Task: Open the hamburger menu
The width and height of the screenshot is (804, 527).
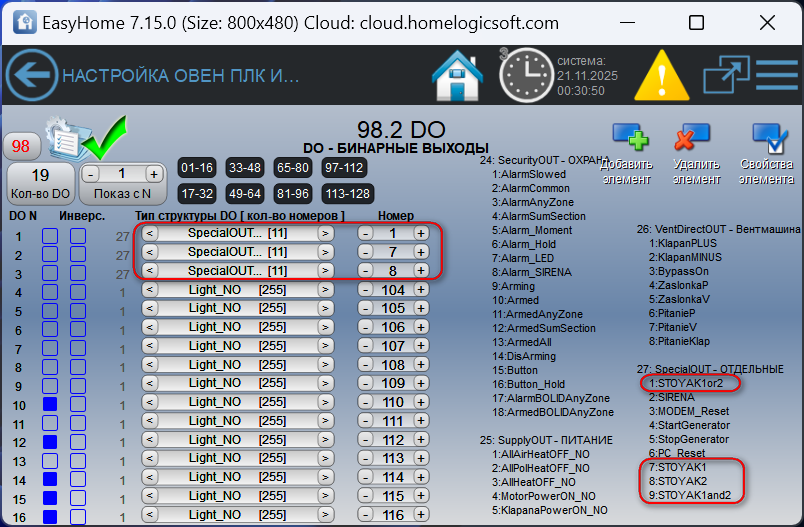Action: [776, 76]
